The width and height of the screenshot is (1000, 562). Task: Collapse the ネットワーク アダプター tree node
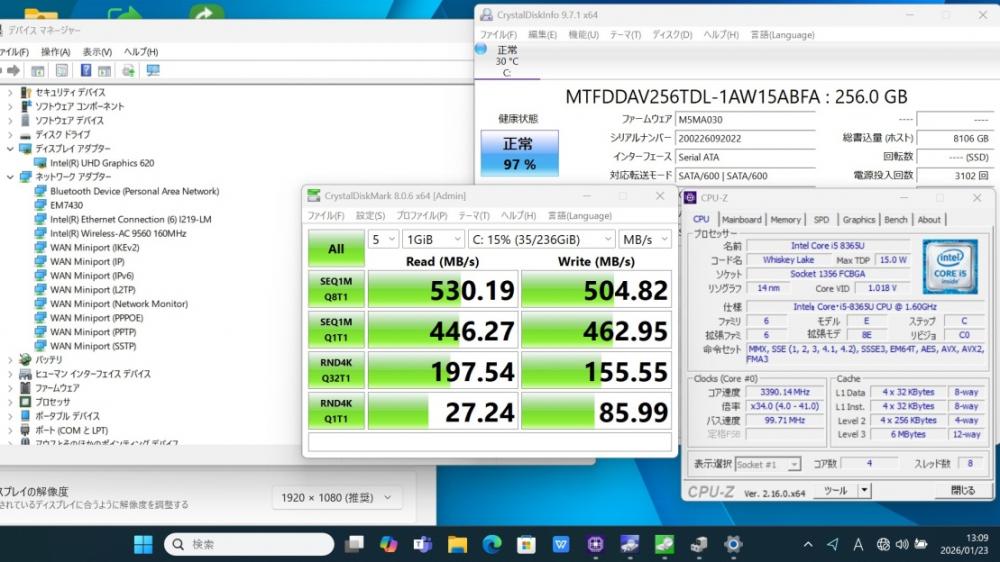tap(10, 177)
